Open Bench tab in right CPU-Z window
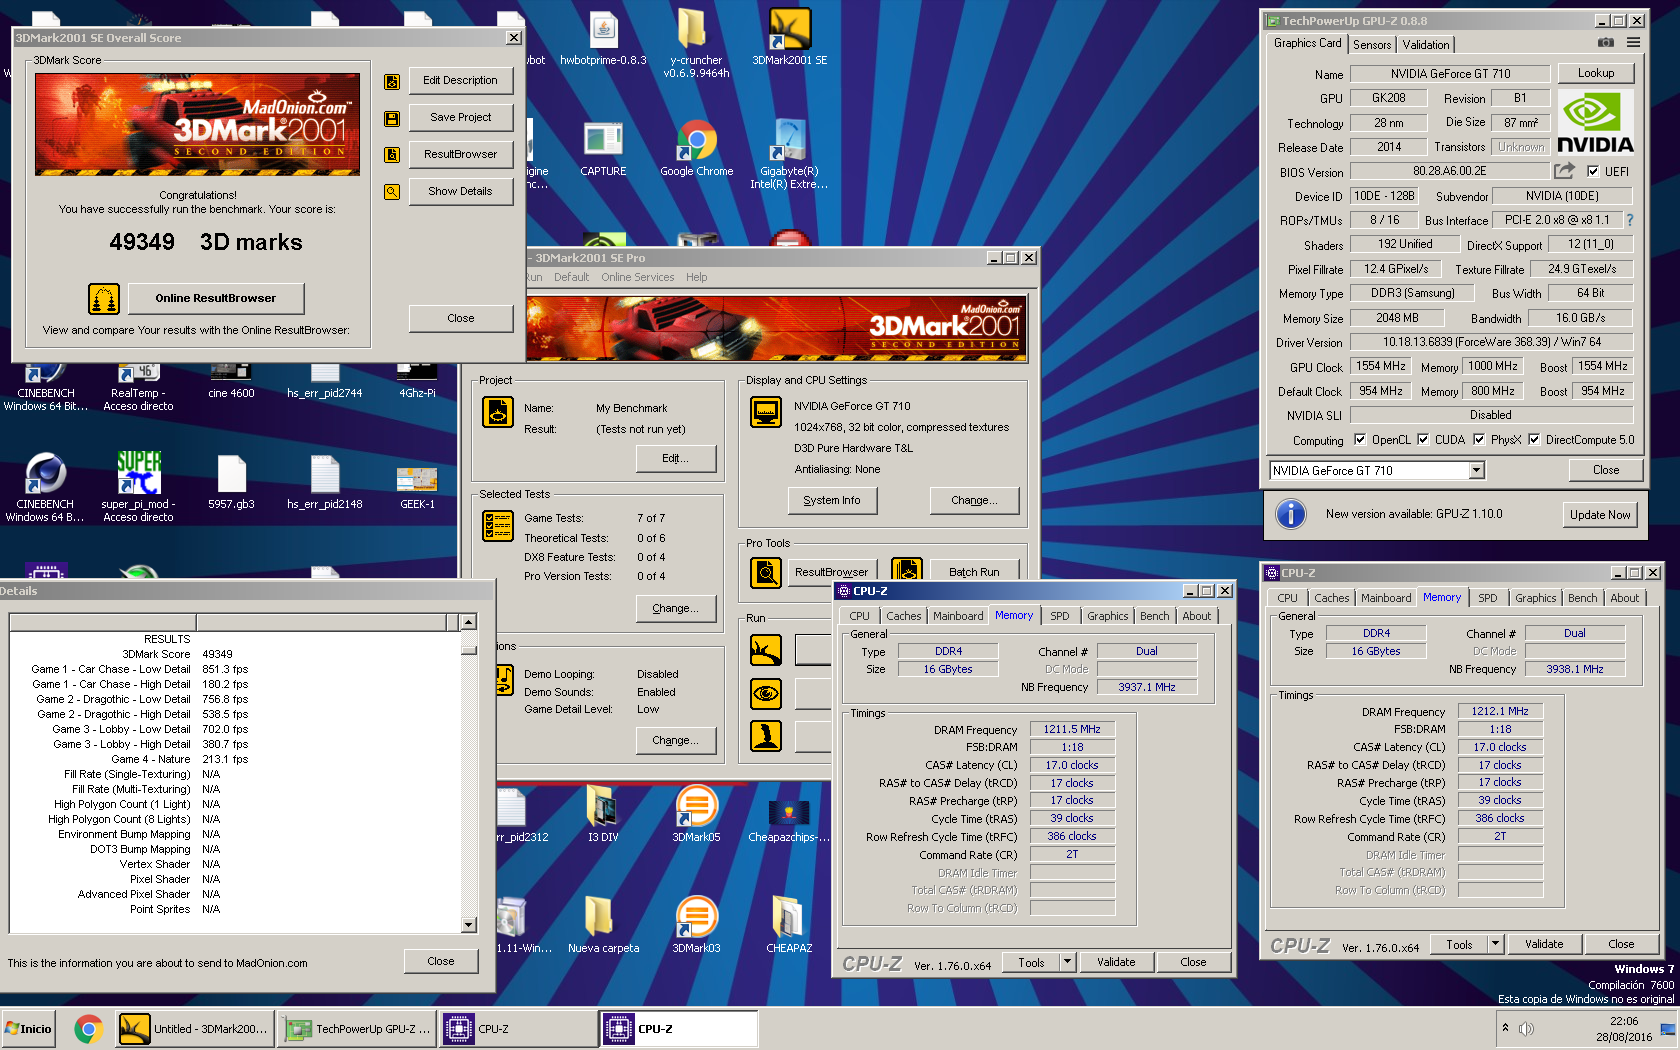 [x=1582, y=598]
